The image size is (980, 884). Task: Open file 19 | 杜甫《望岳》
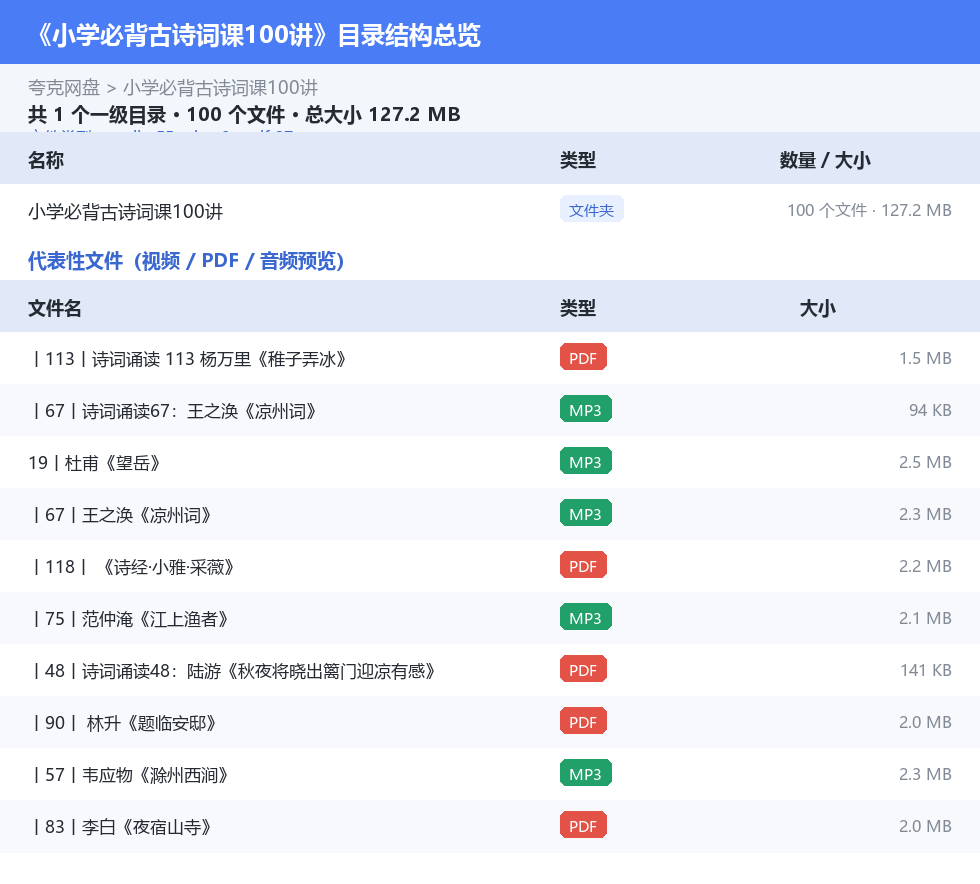(94, 463)
